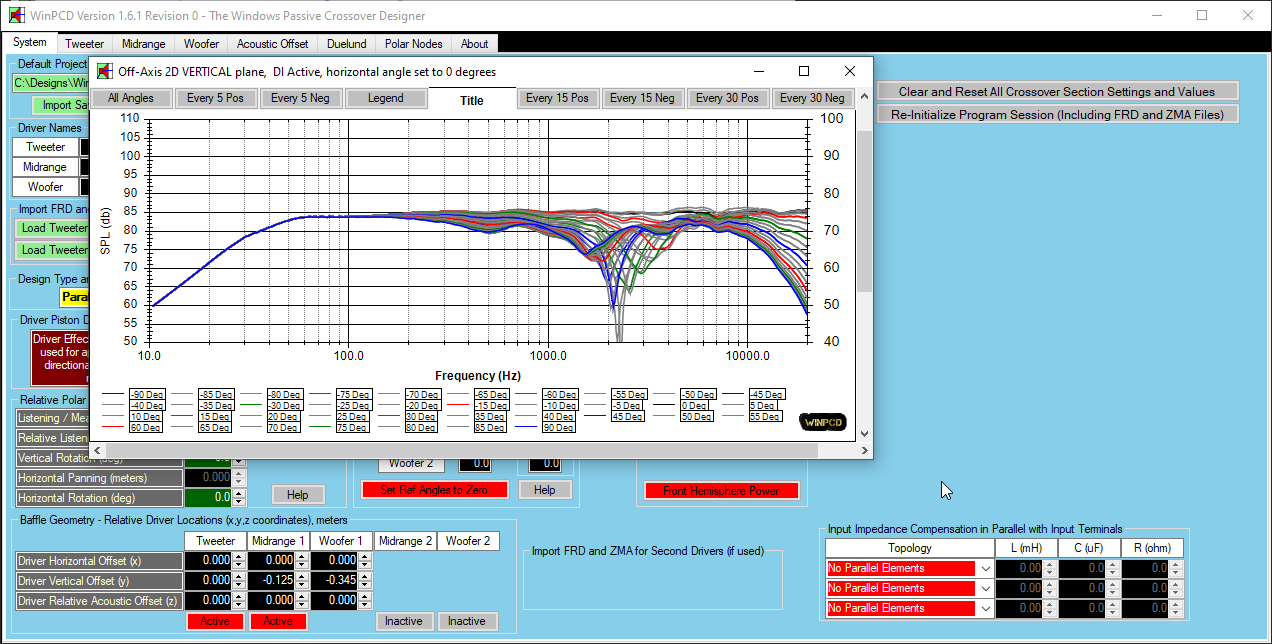Open the Duelund tab

tap(346, 44)
